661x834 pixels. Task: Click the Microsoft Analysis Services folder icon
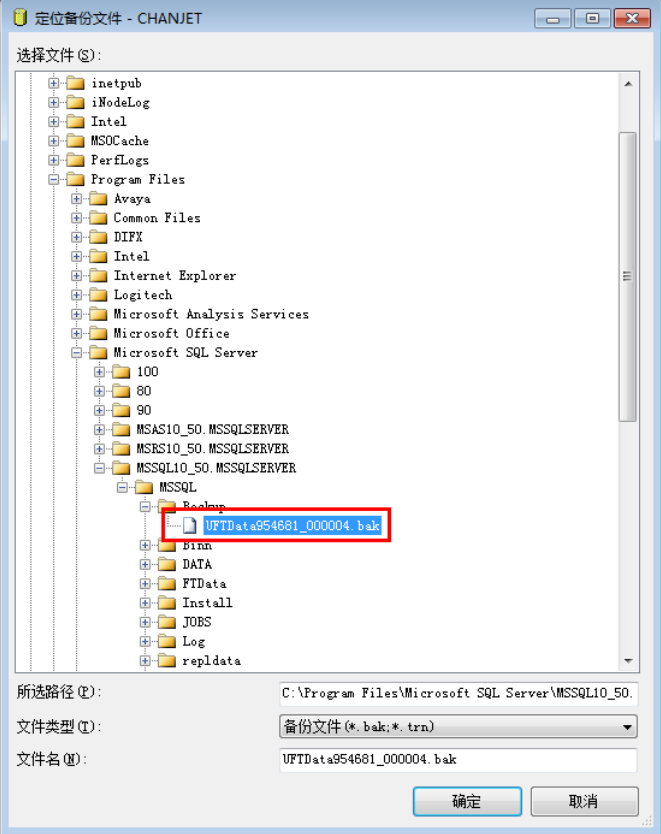[98, 314]
